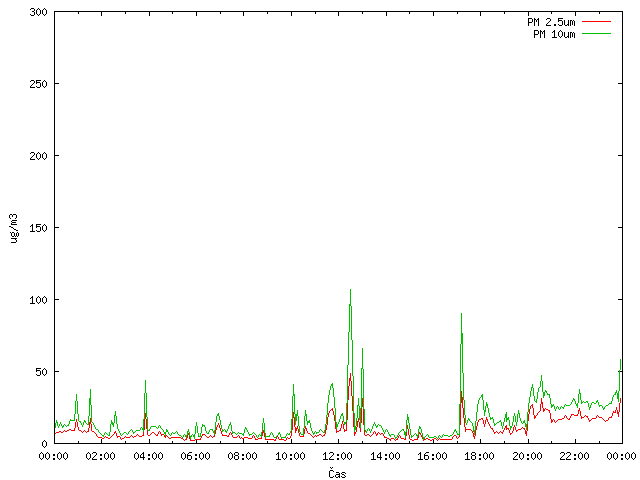
Task: Click the 18:00 time label
Action: pos(480,456)
